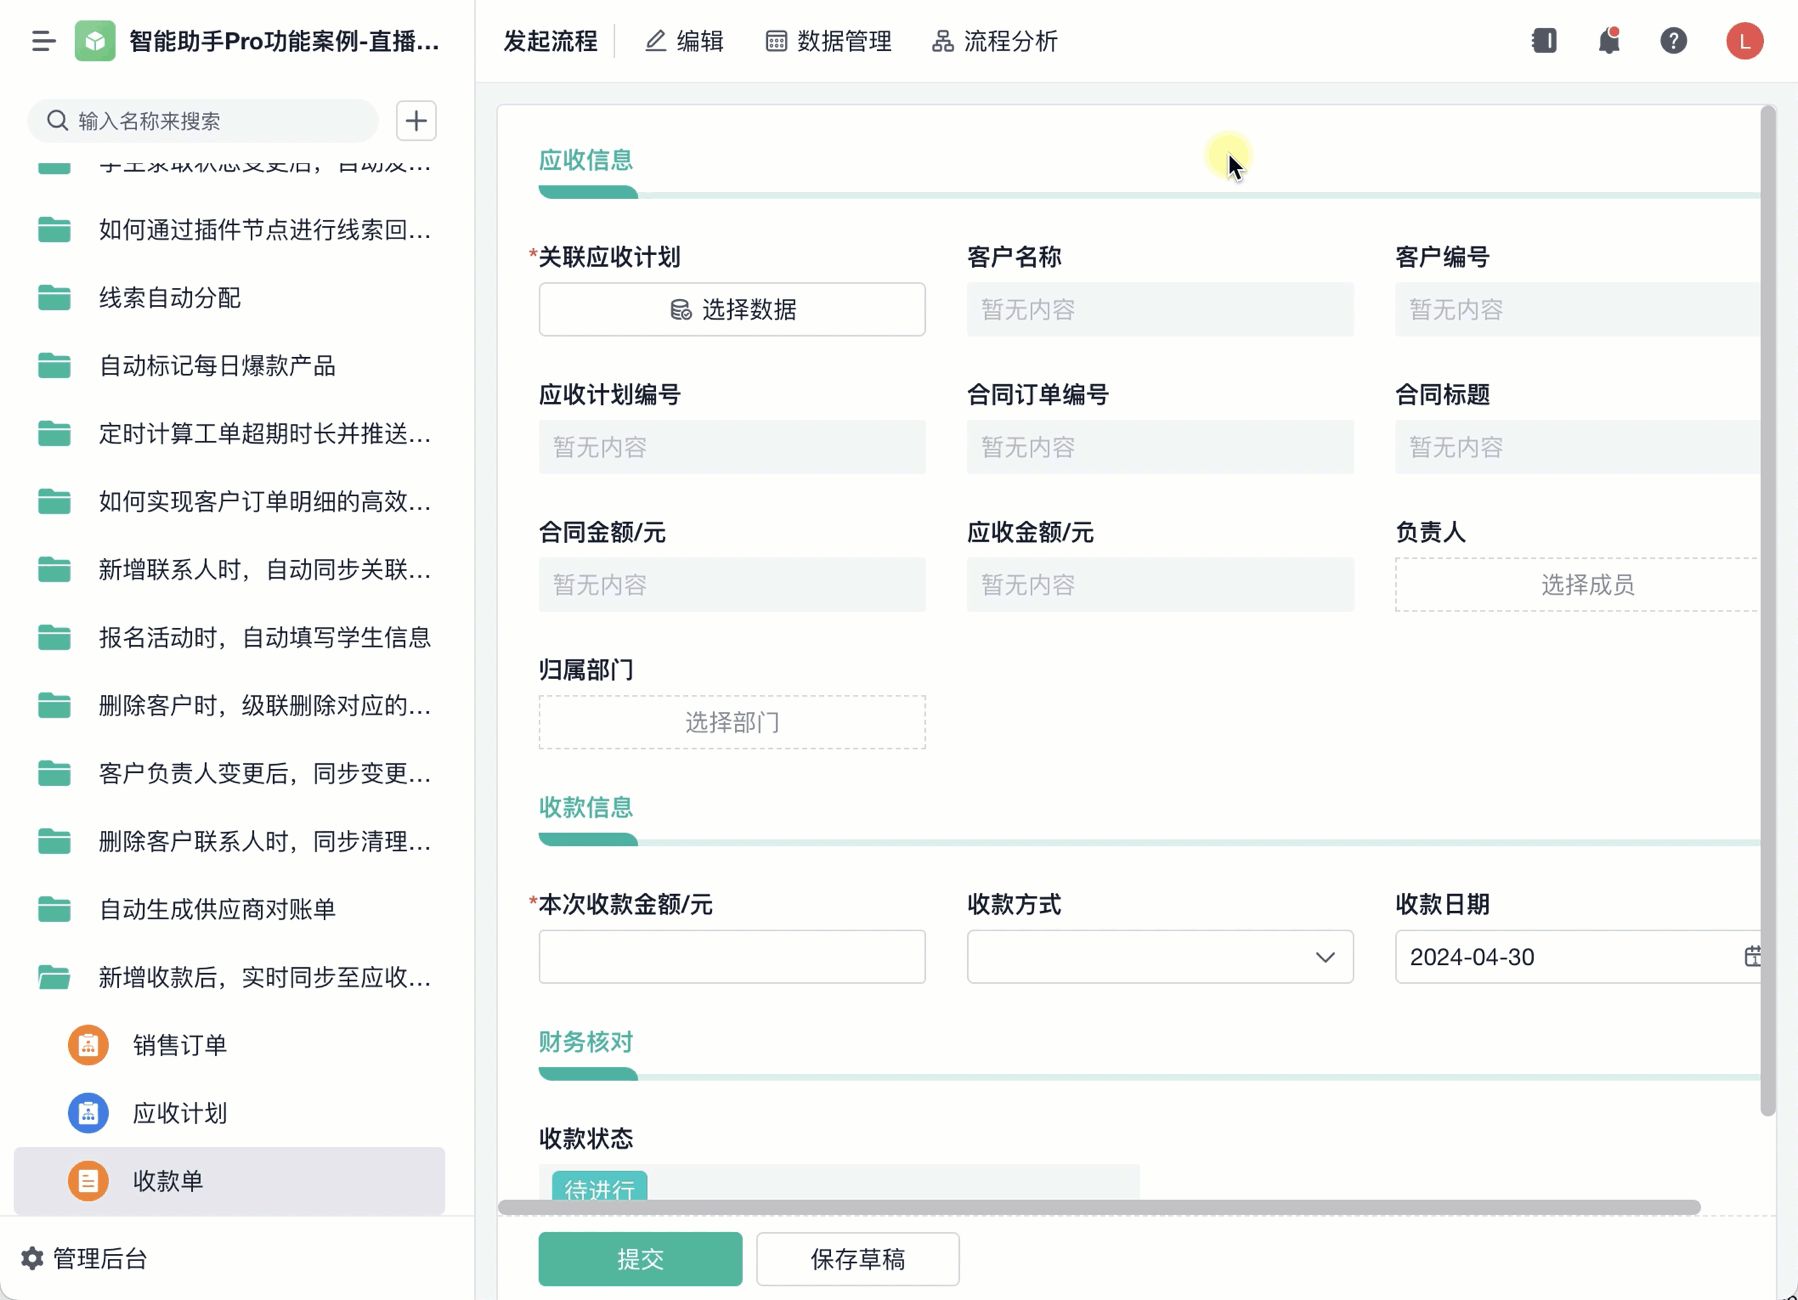Click the 客户名称 field

coord(1160,309)
